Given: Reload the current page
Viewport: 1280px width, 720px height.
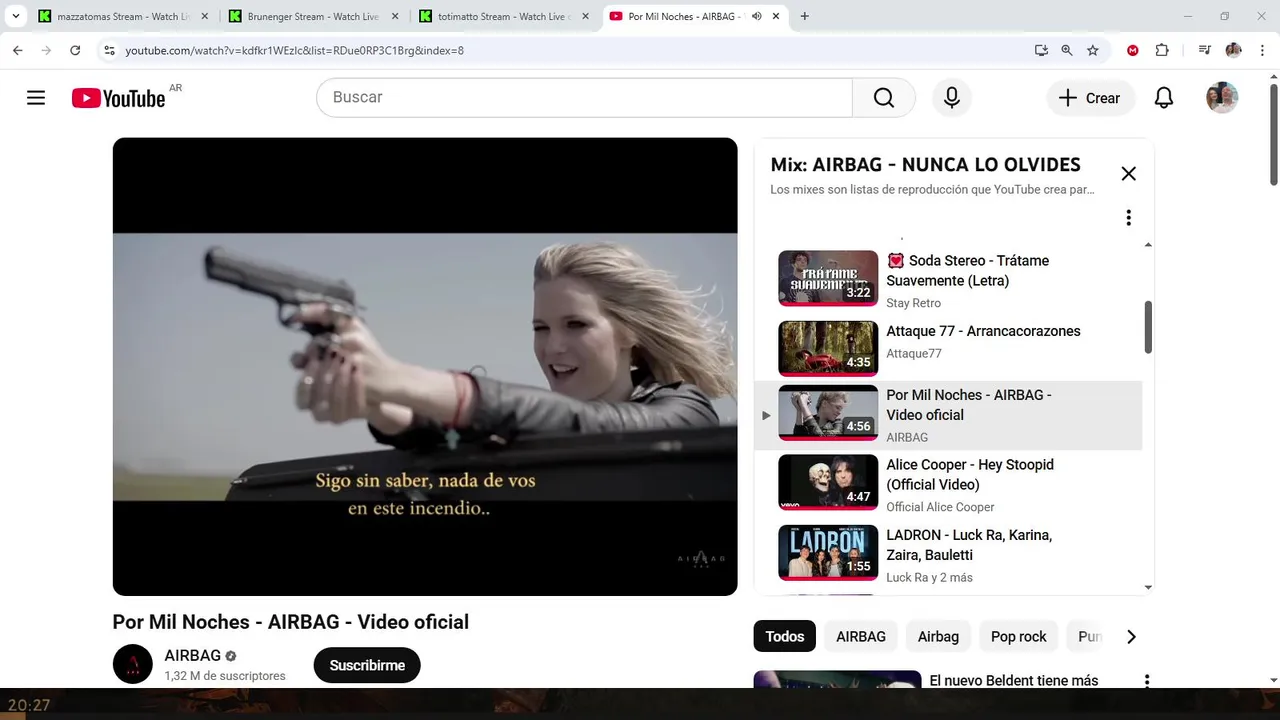Looking at the screenshot, I should pos(75,50).
